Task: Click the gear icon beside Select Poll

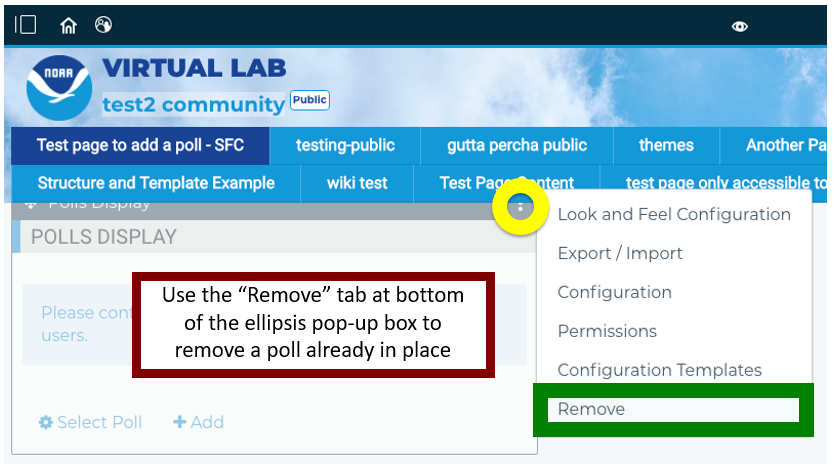Action: [x=46, y=422]
